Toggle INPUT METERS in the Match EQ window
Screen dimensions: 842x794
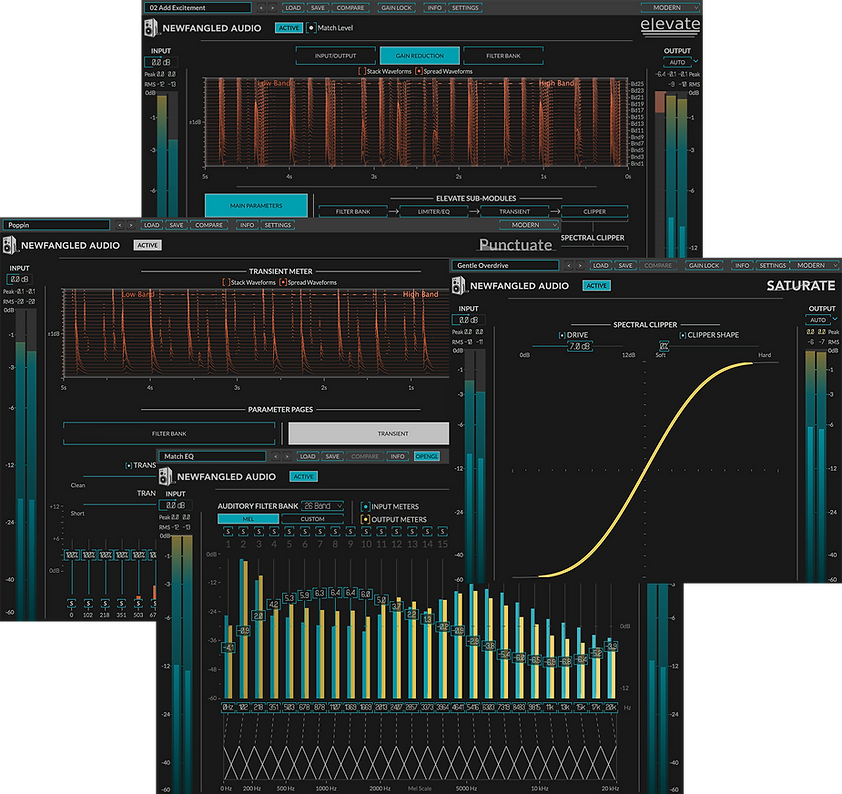(366, 506)
